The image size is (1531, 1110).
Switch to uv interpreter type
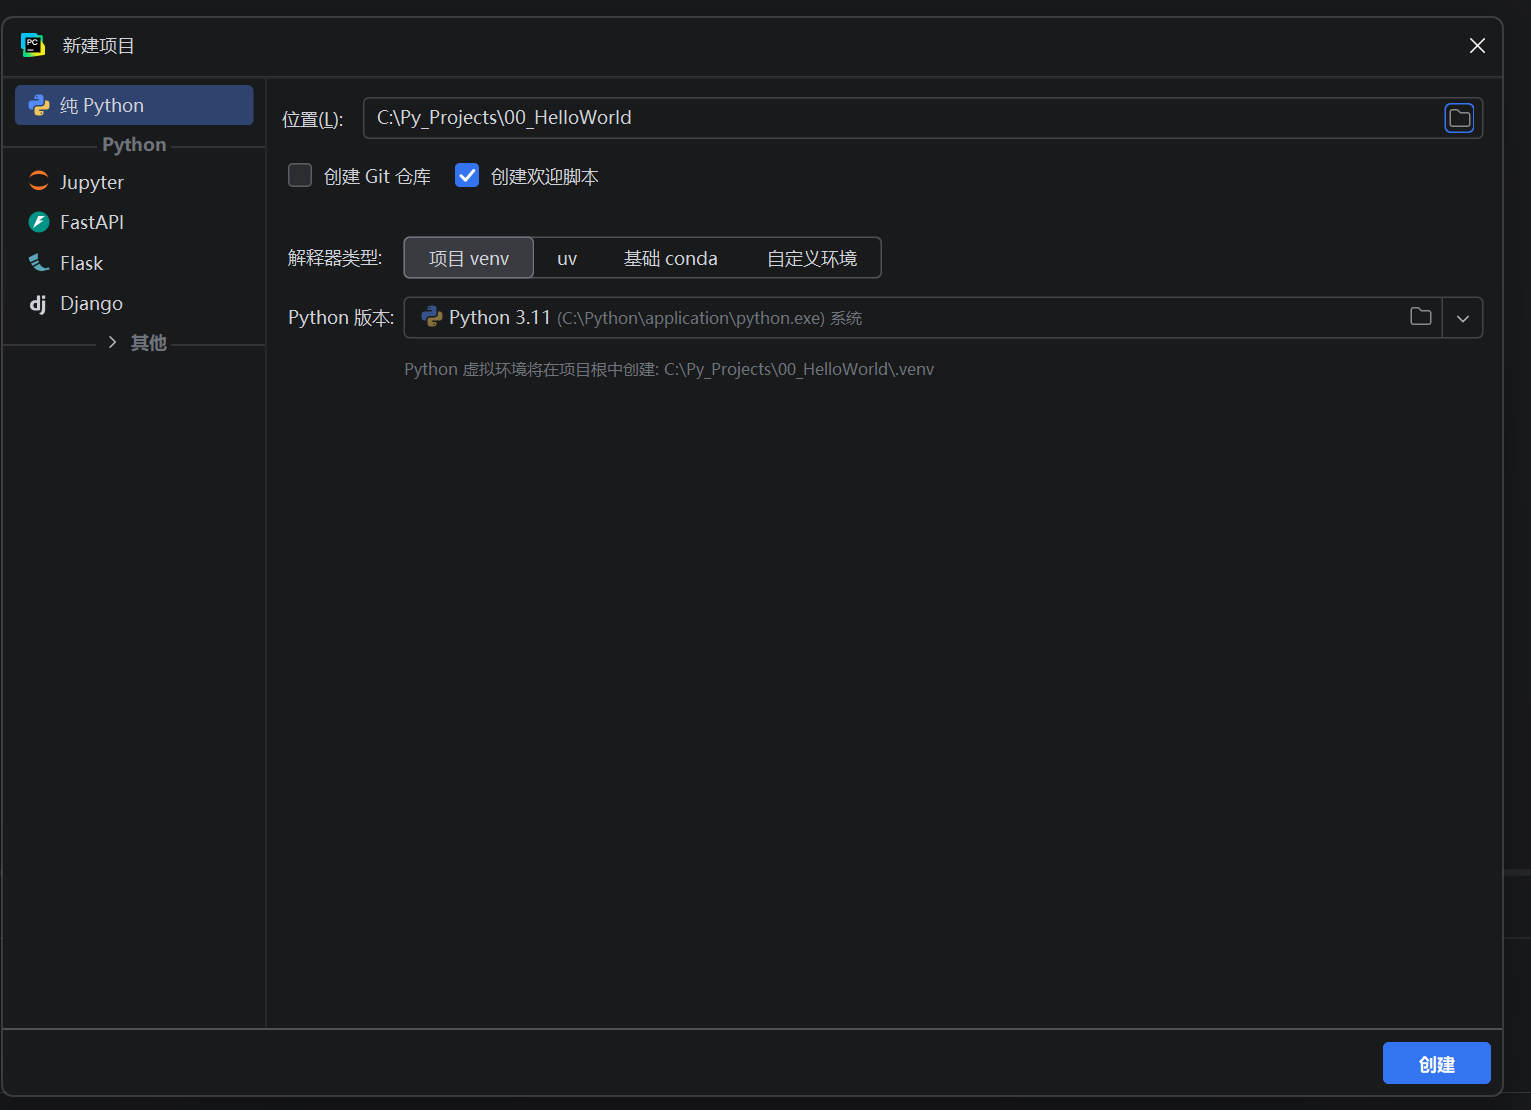(x=567, y=258)
